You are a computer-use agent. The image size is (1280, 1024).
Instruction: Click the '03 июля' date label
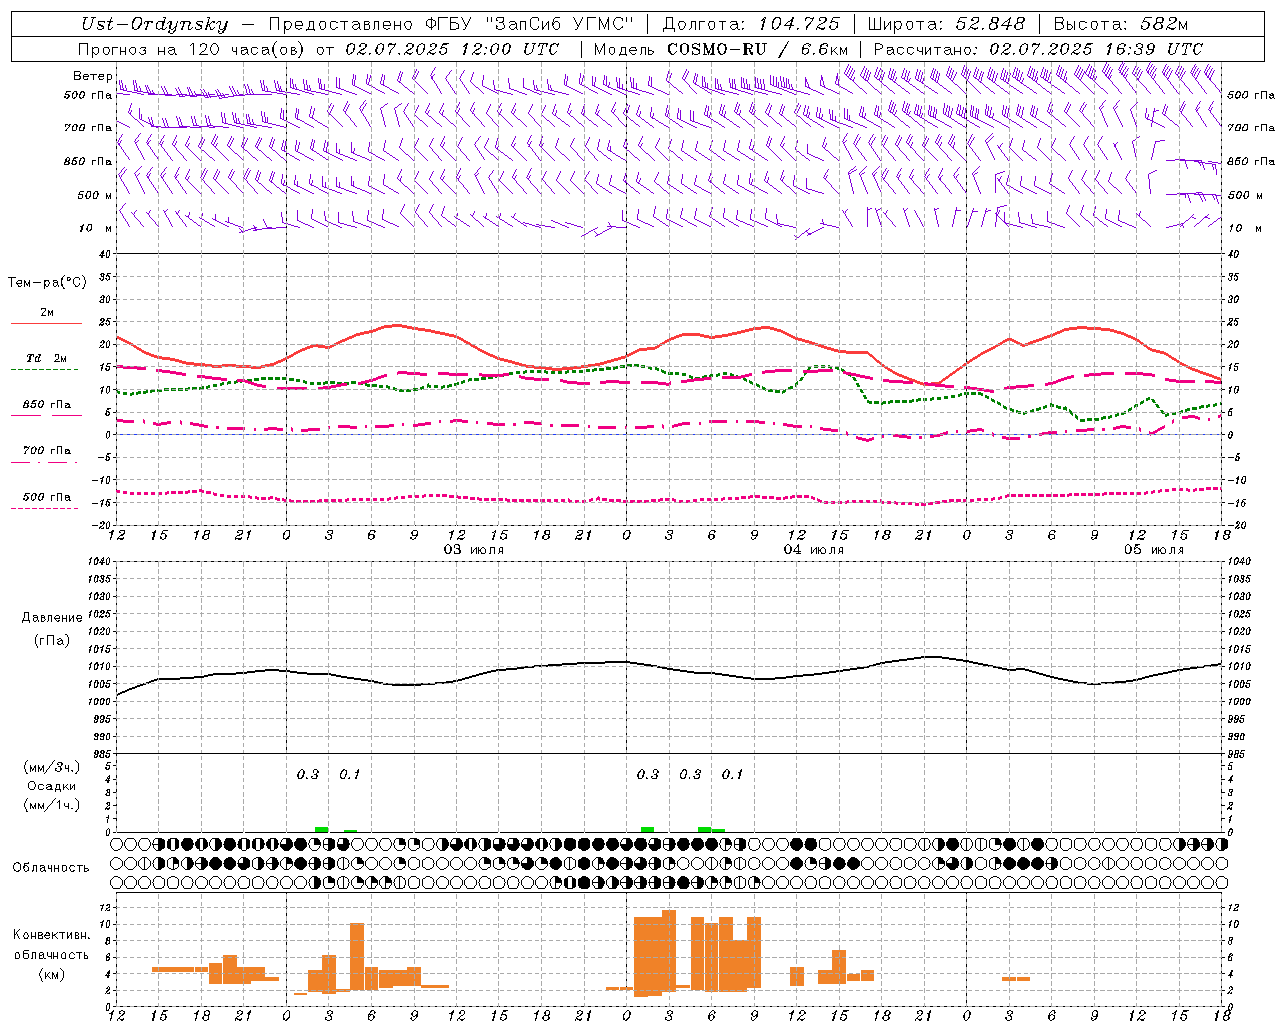(474, 550)
